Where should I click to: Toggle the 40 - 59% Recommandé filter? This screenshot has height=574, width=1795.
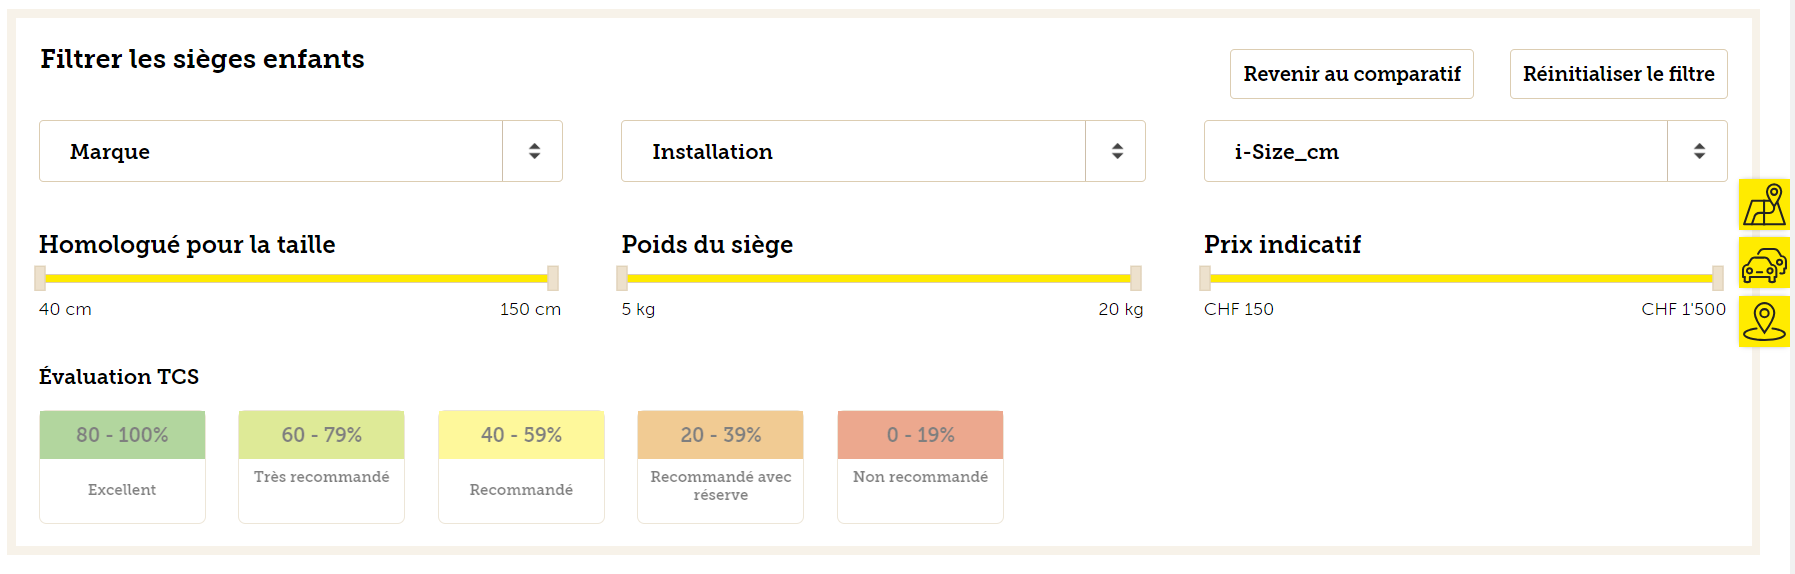tap(521, 466)
